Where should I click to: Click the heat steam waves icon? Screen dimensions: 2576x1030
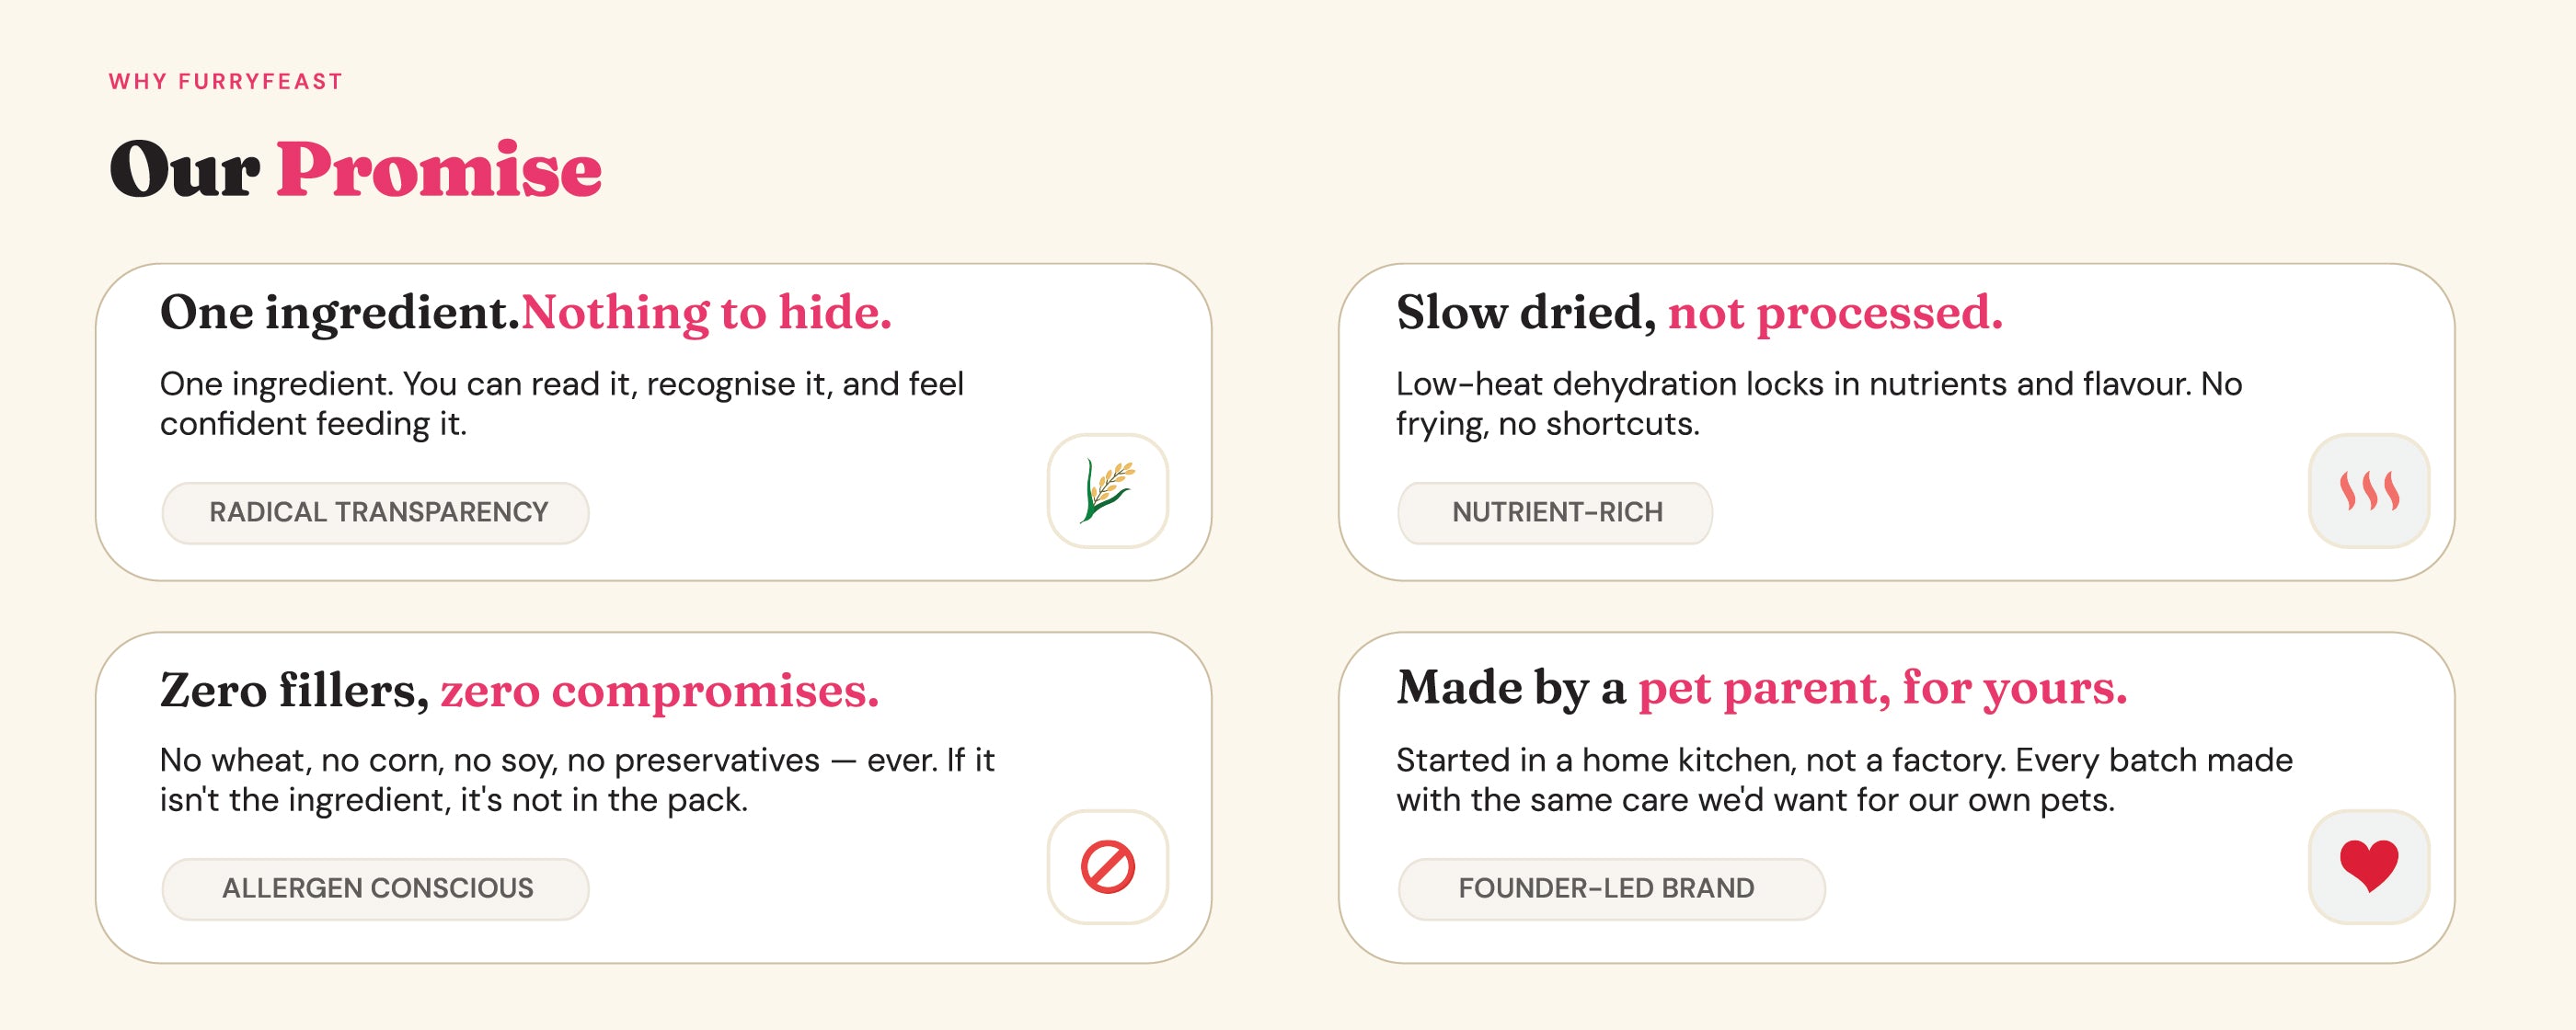click(x=2368, y=490)
